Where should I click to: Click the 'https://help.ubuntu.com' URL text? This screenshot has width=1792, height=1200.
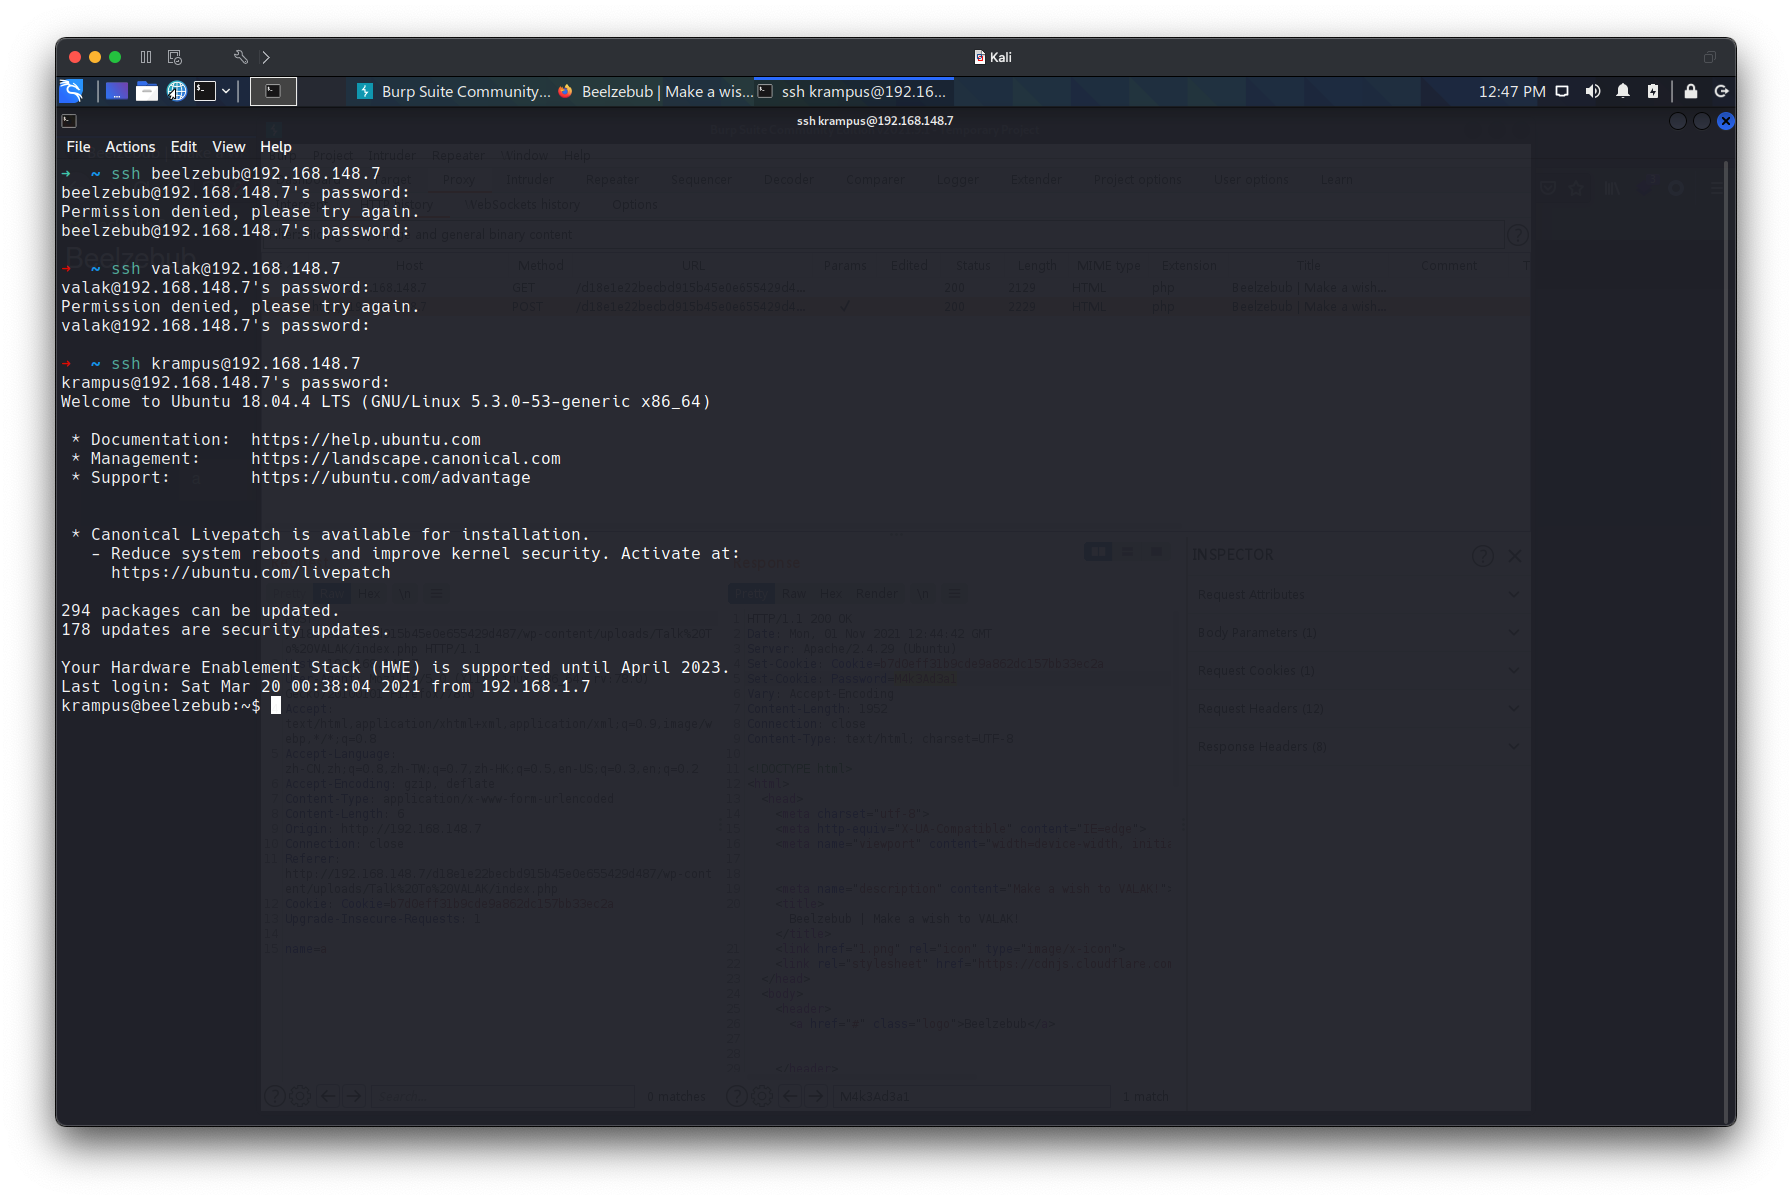coord(366,440)
